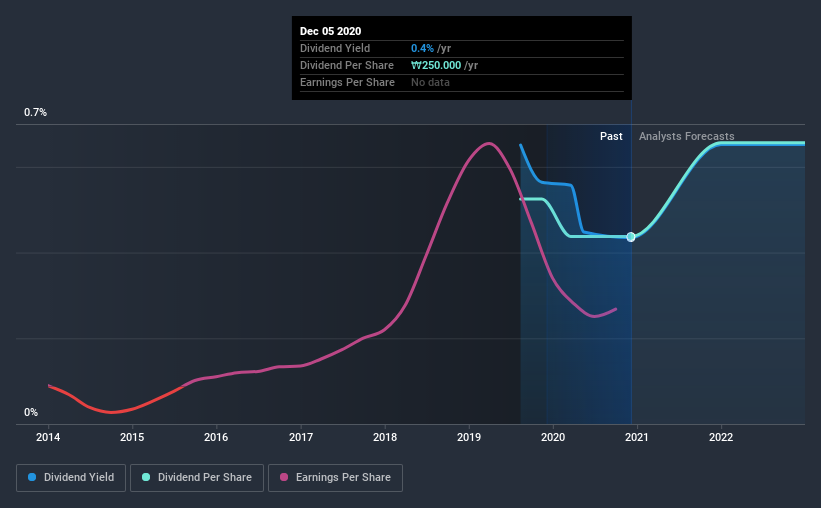
Task: Select the 2020 x-axis label
Action: [x=553, y=437]
